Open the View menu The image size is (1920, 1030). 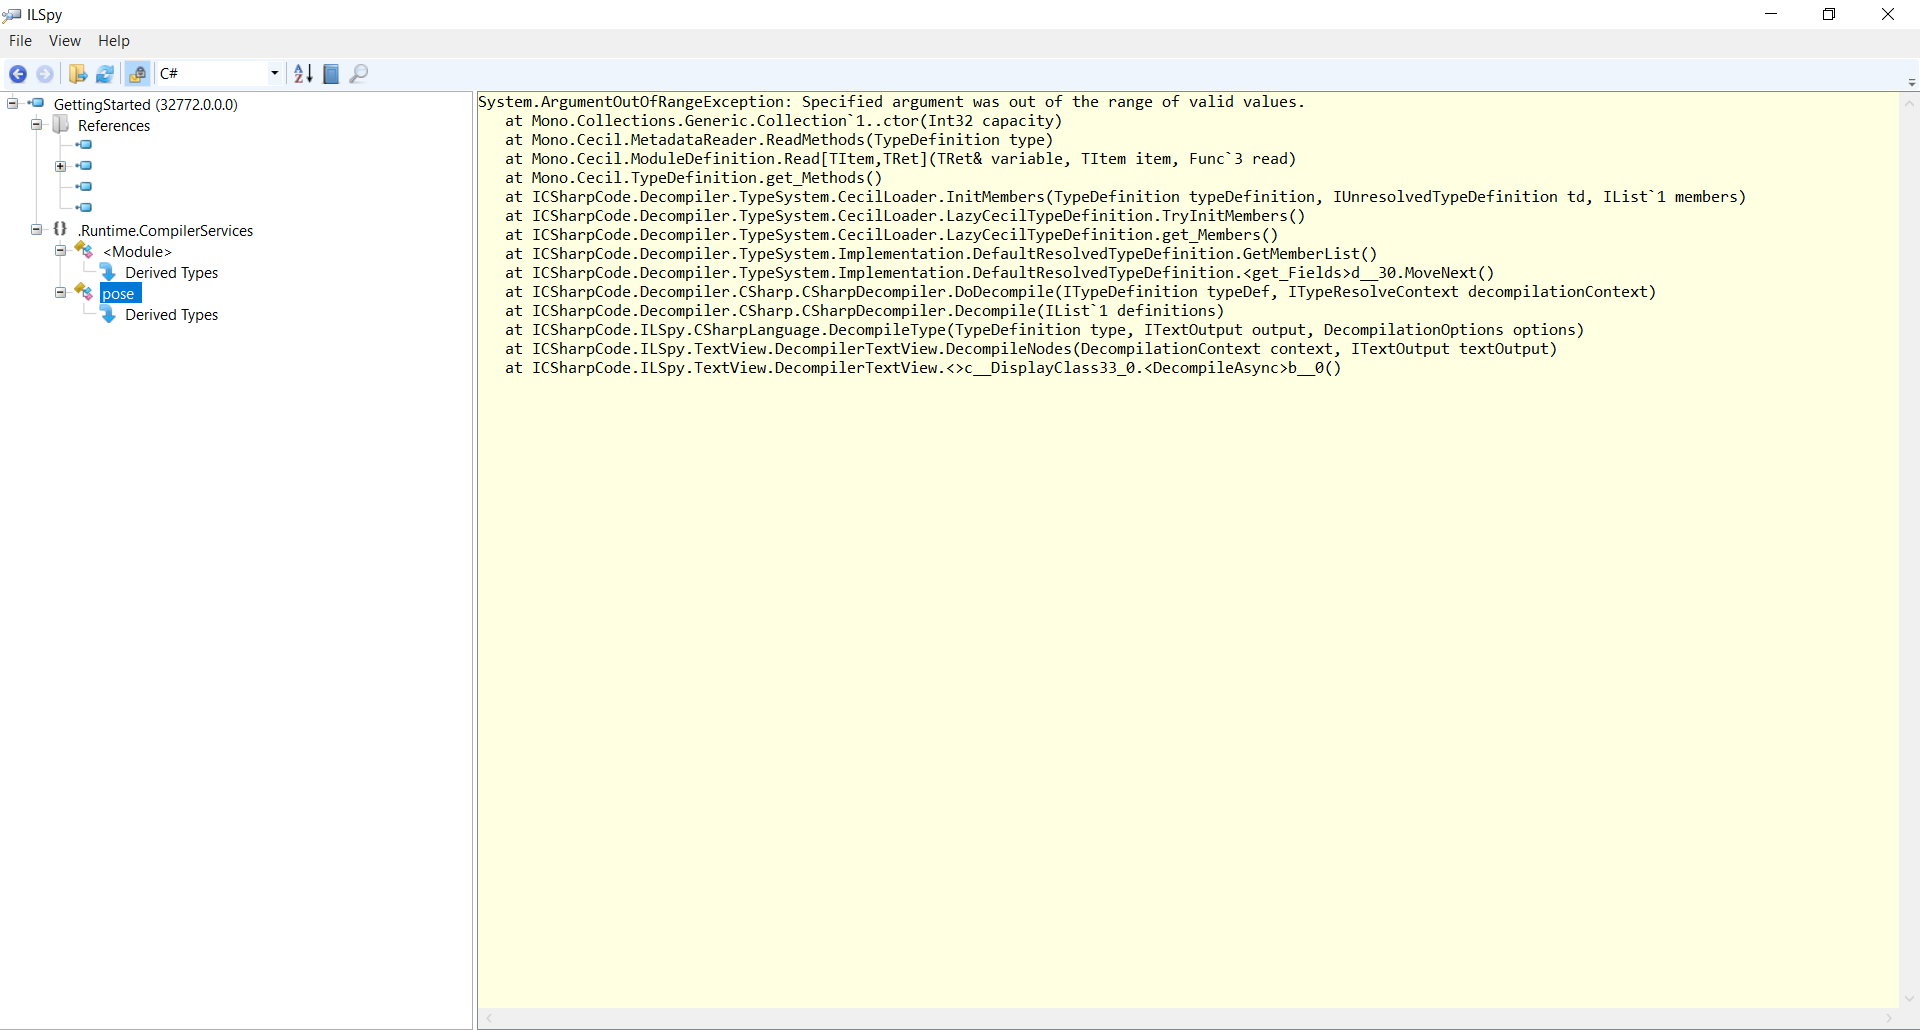(65, 41)
